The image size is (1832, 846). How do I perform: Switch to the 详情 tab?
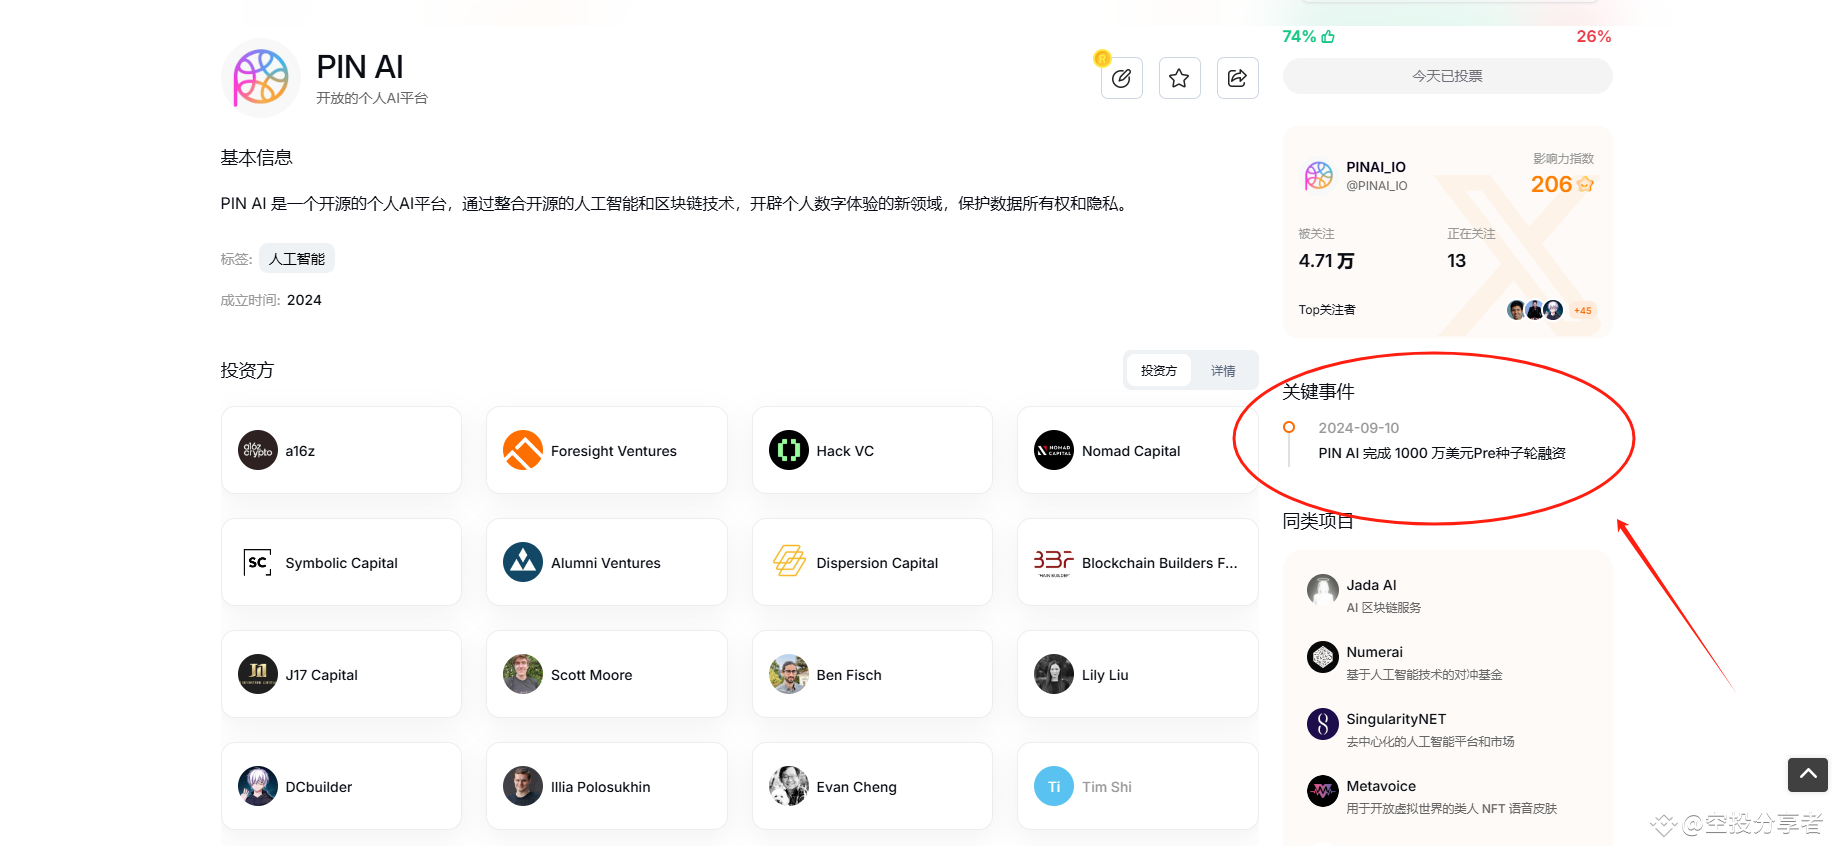[1223, 371]
